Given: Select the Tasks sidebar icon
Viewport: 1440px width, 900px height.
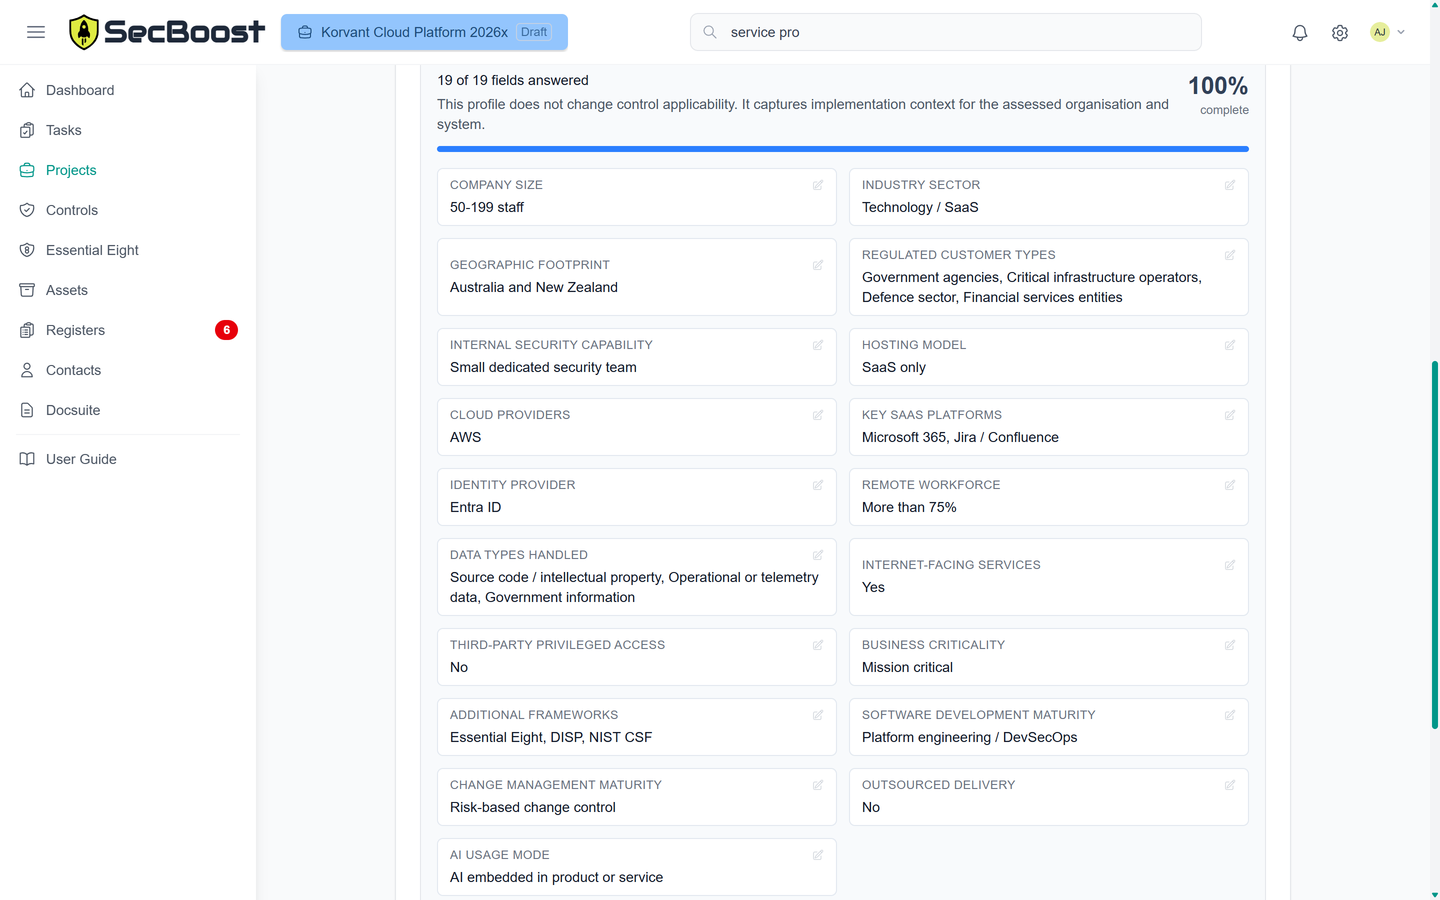Looking at the screenshot, I should (x=26, y=130).
